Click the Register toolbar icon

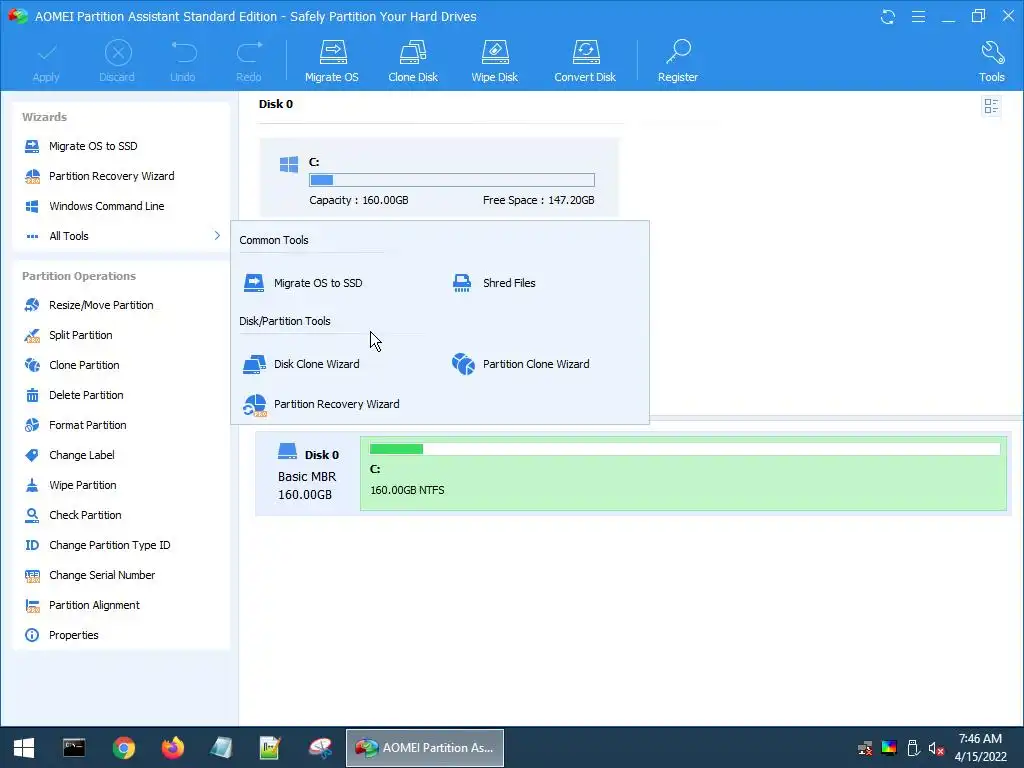(678, 52)
